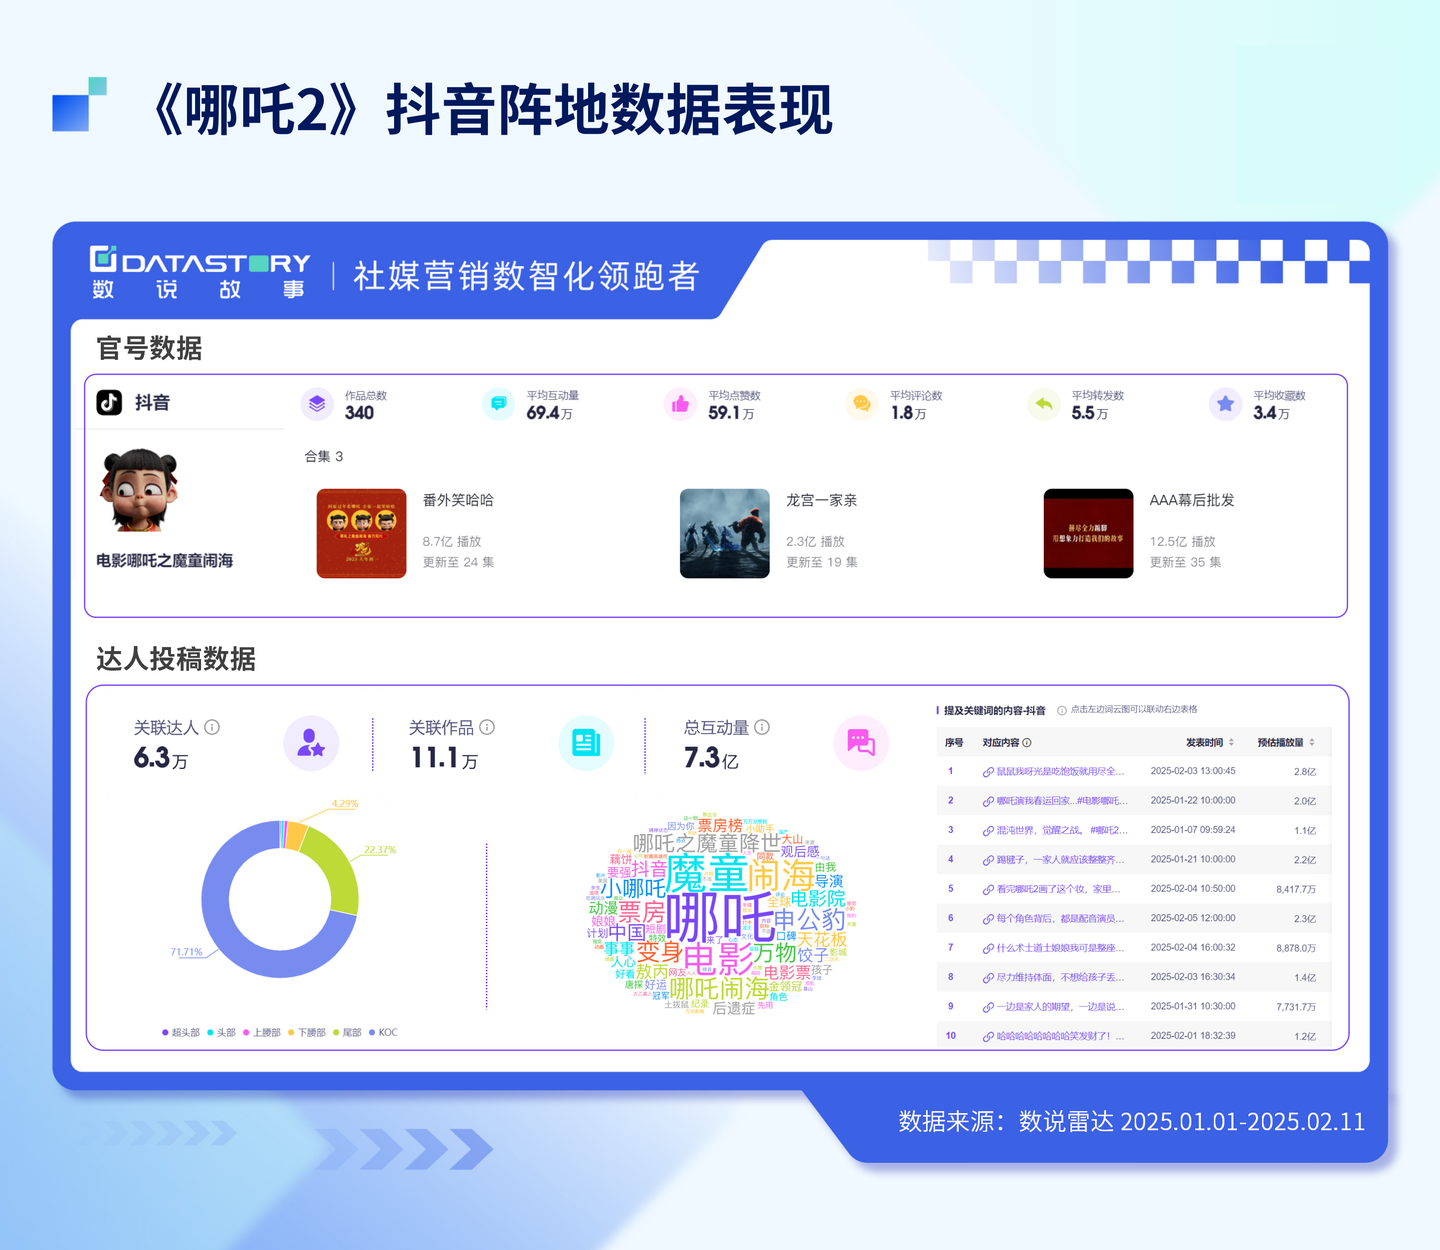Screen dimensions: 1440x1250
Task: Open the AAA幕后批发 collection thumbnail
Action: point(1088,533)
